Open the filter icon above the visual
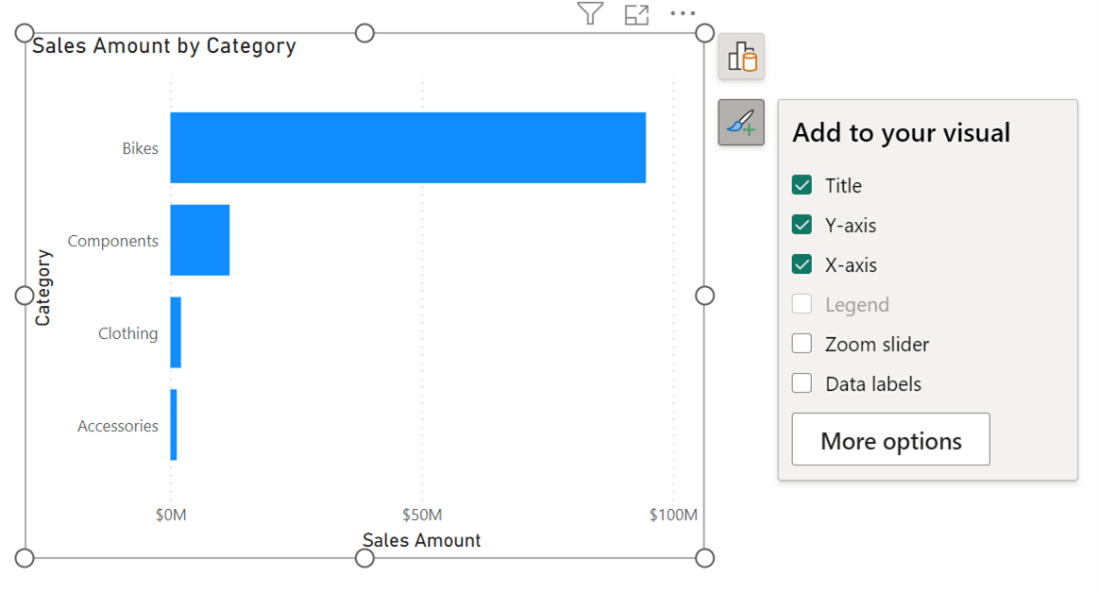The image size is (1098, 593). point(590,13)
